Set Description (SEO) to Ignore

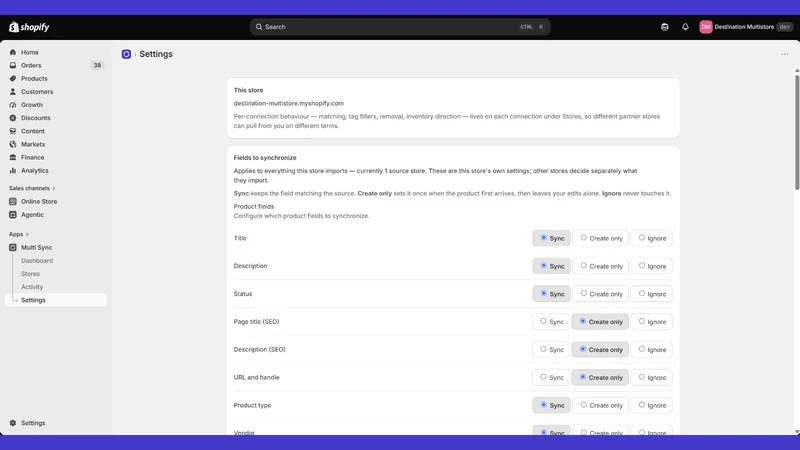[x=652, y=349]
